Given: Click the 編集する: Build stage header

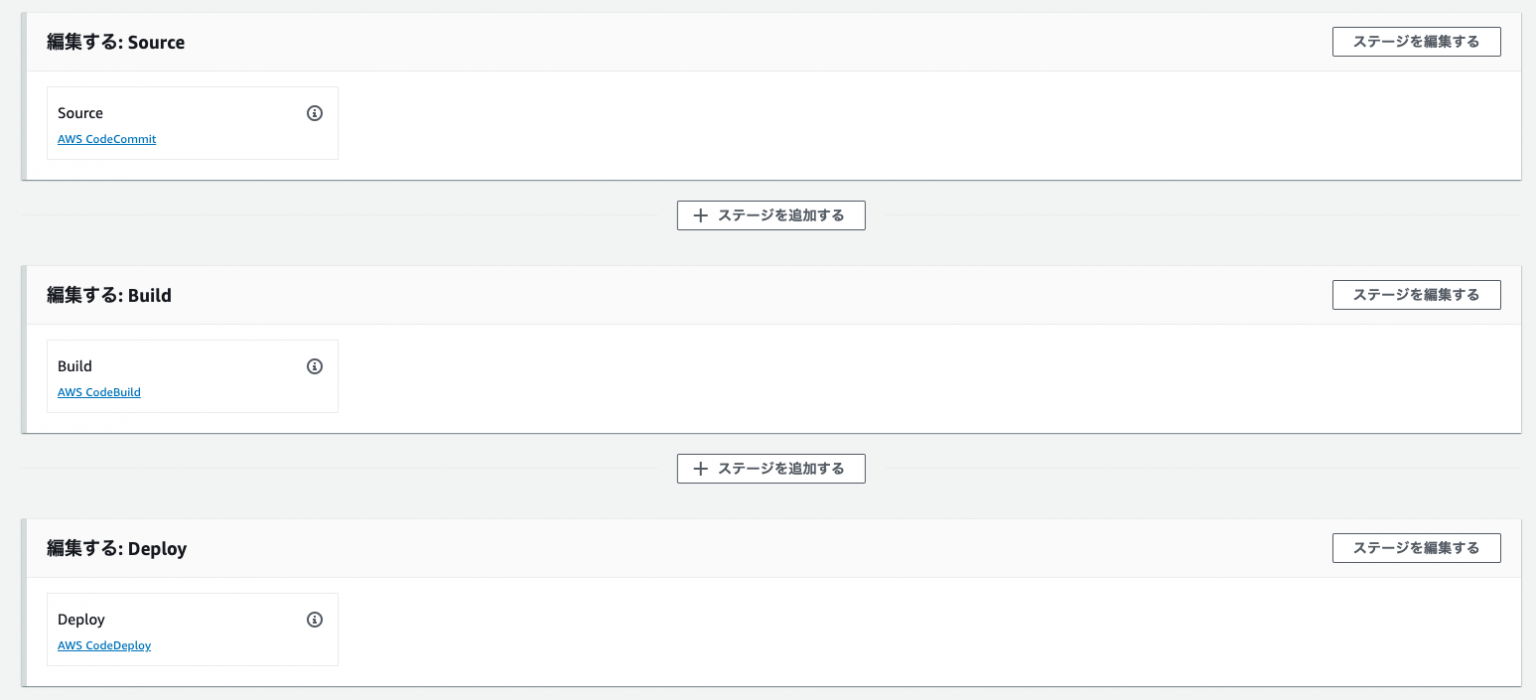Looking at the screenshot, I should tap(110, 295).
